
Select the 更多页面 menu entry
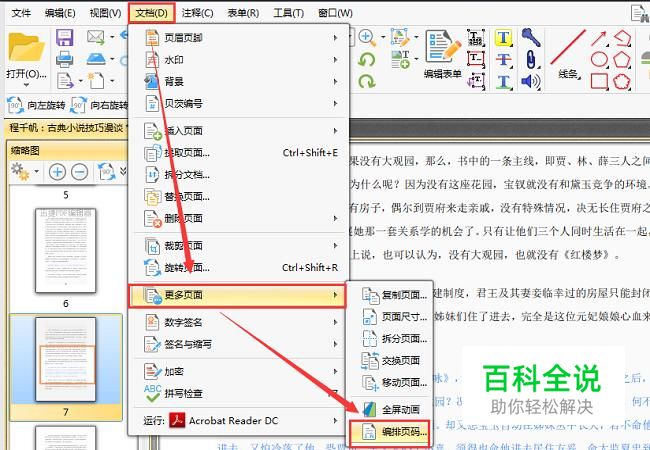point(237,295)
